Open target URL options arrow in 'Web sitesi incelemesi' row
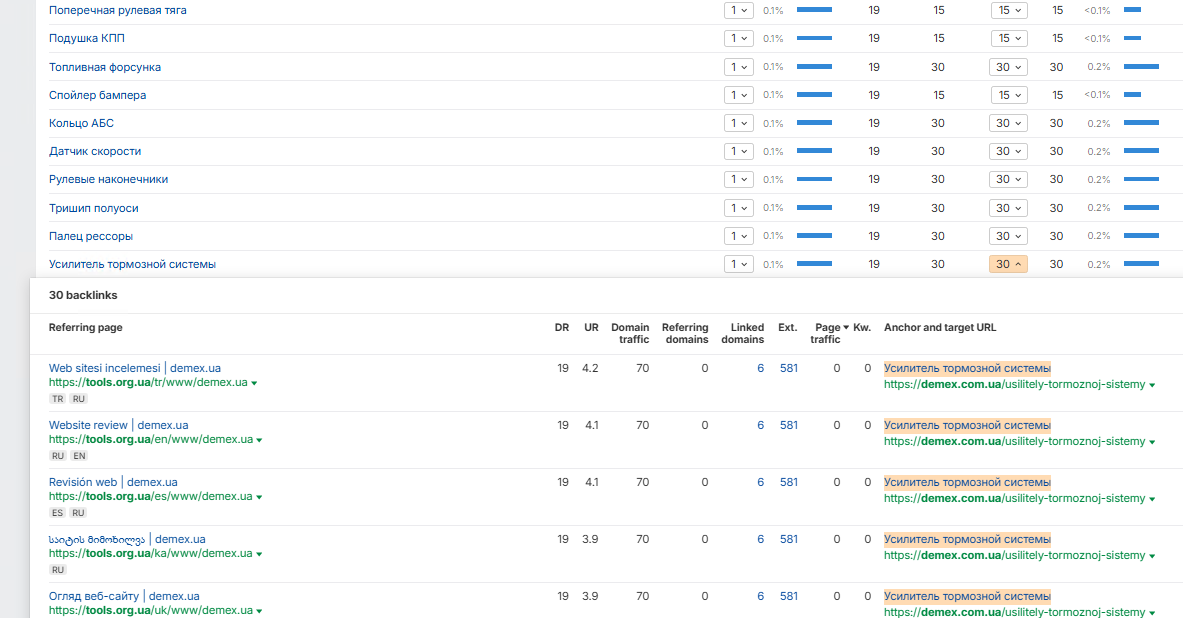This screenshot has width=1183, height=618. 1152,385
